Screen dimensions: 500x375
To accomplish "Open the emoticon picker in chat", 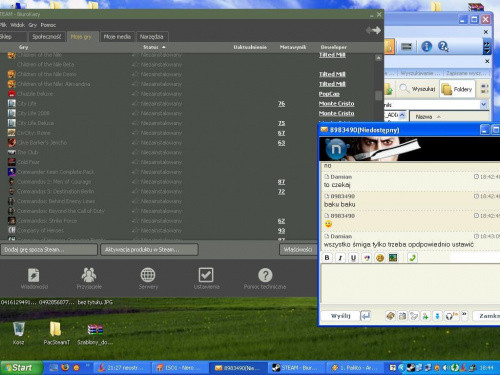I will coord(380,258).
